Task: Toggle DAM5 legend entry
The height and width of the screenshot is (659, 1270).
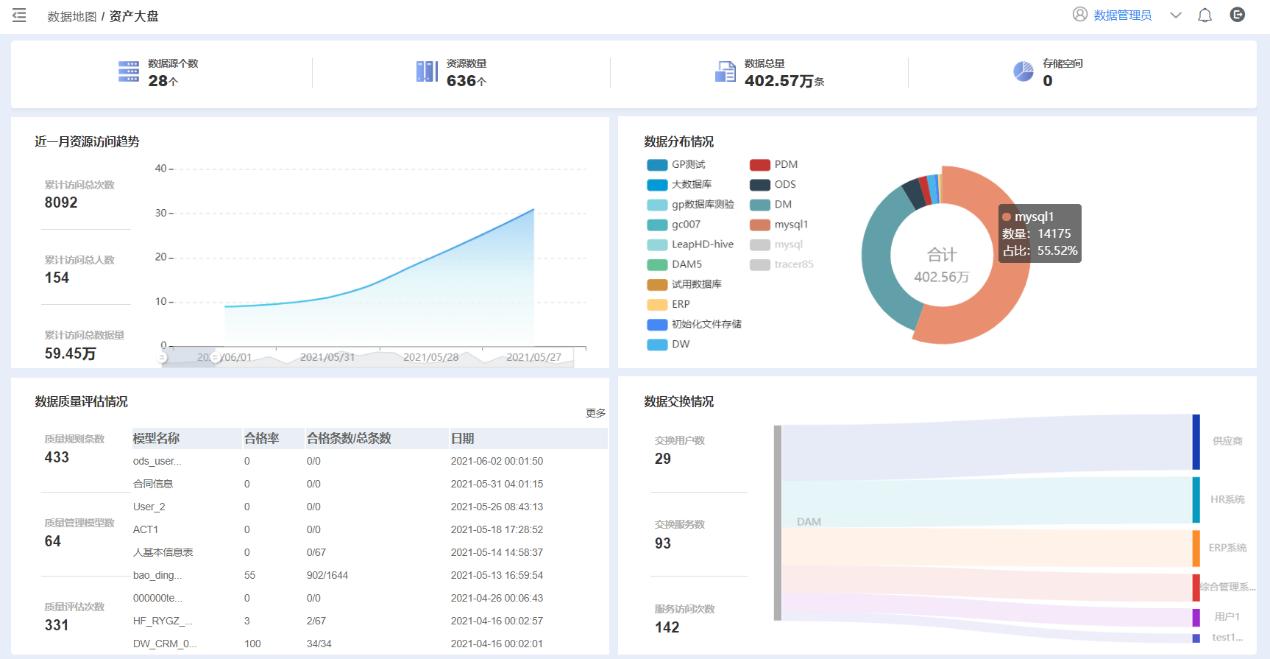Action: point(674,265)
